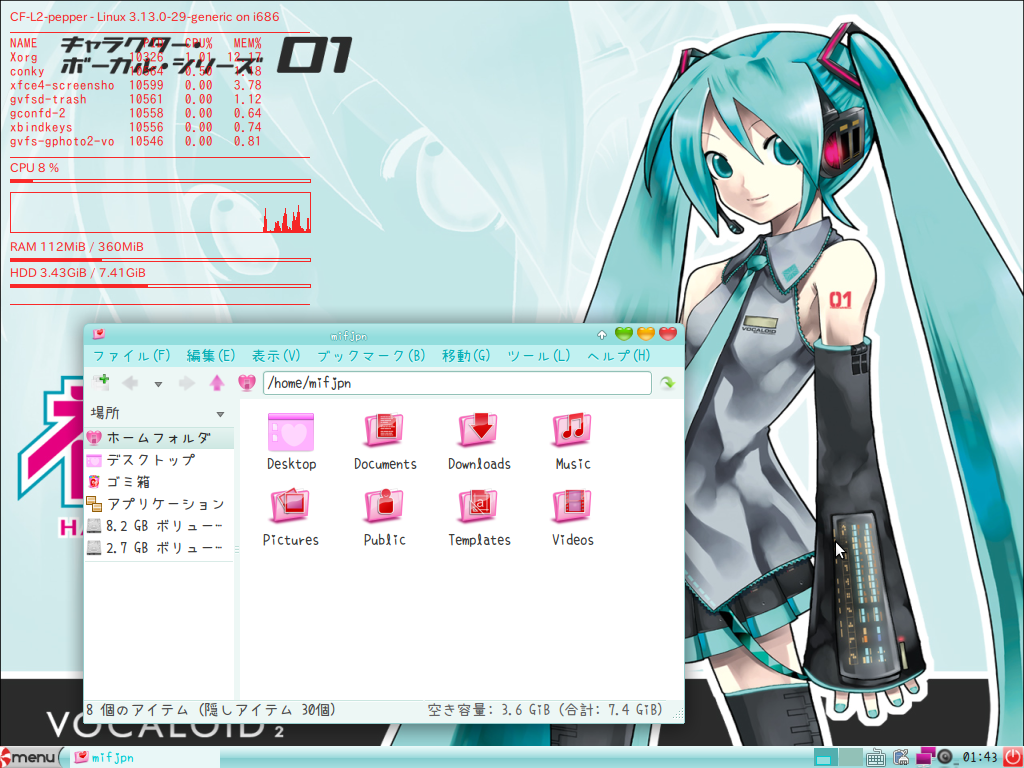Viewport: 1024px width, 768px height.
Task: Click the orange heart window button
Action: pos(645,334)
